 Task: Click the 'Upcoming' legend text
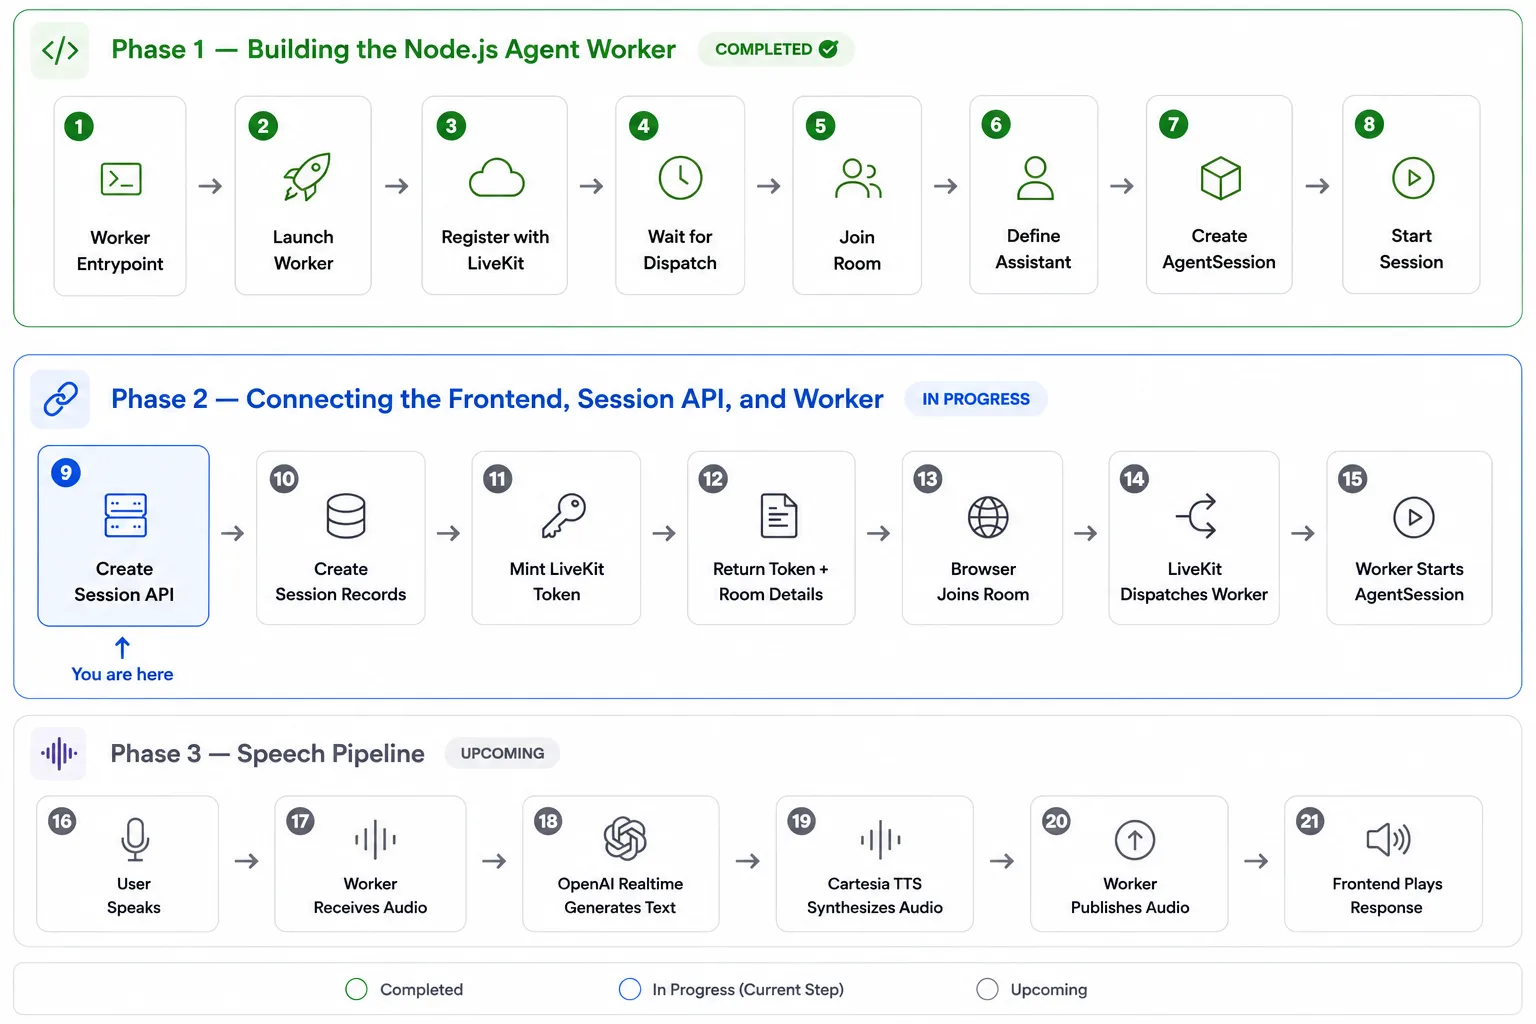click(1049, 989)
